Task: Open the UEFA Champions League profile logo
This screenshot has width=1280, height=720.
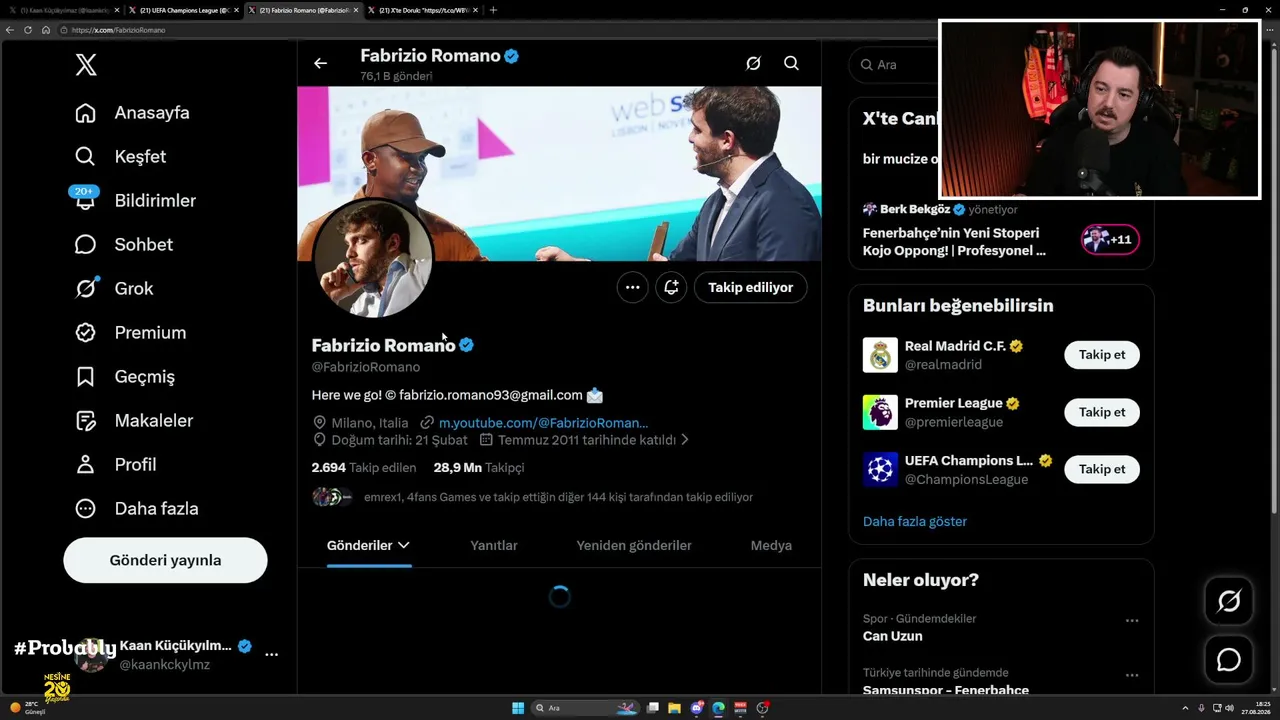Action: click(880, 469)
